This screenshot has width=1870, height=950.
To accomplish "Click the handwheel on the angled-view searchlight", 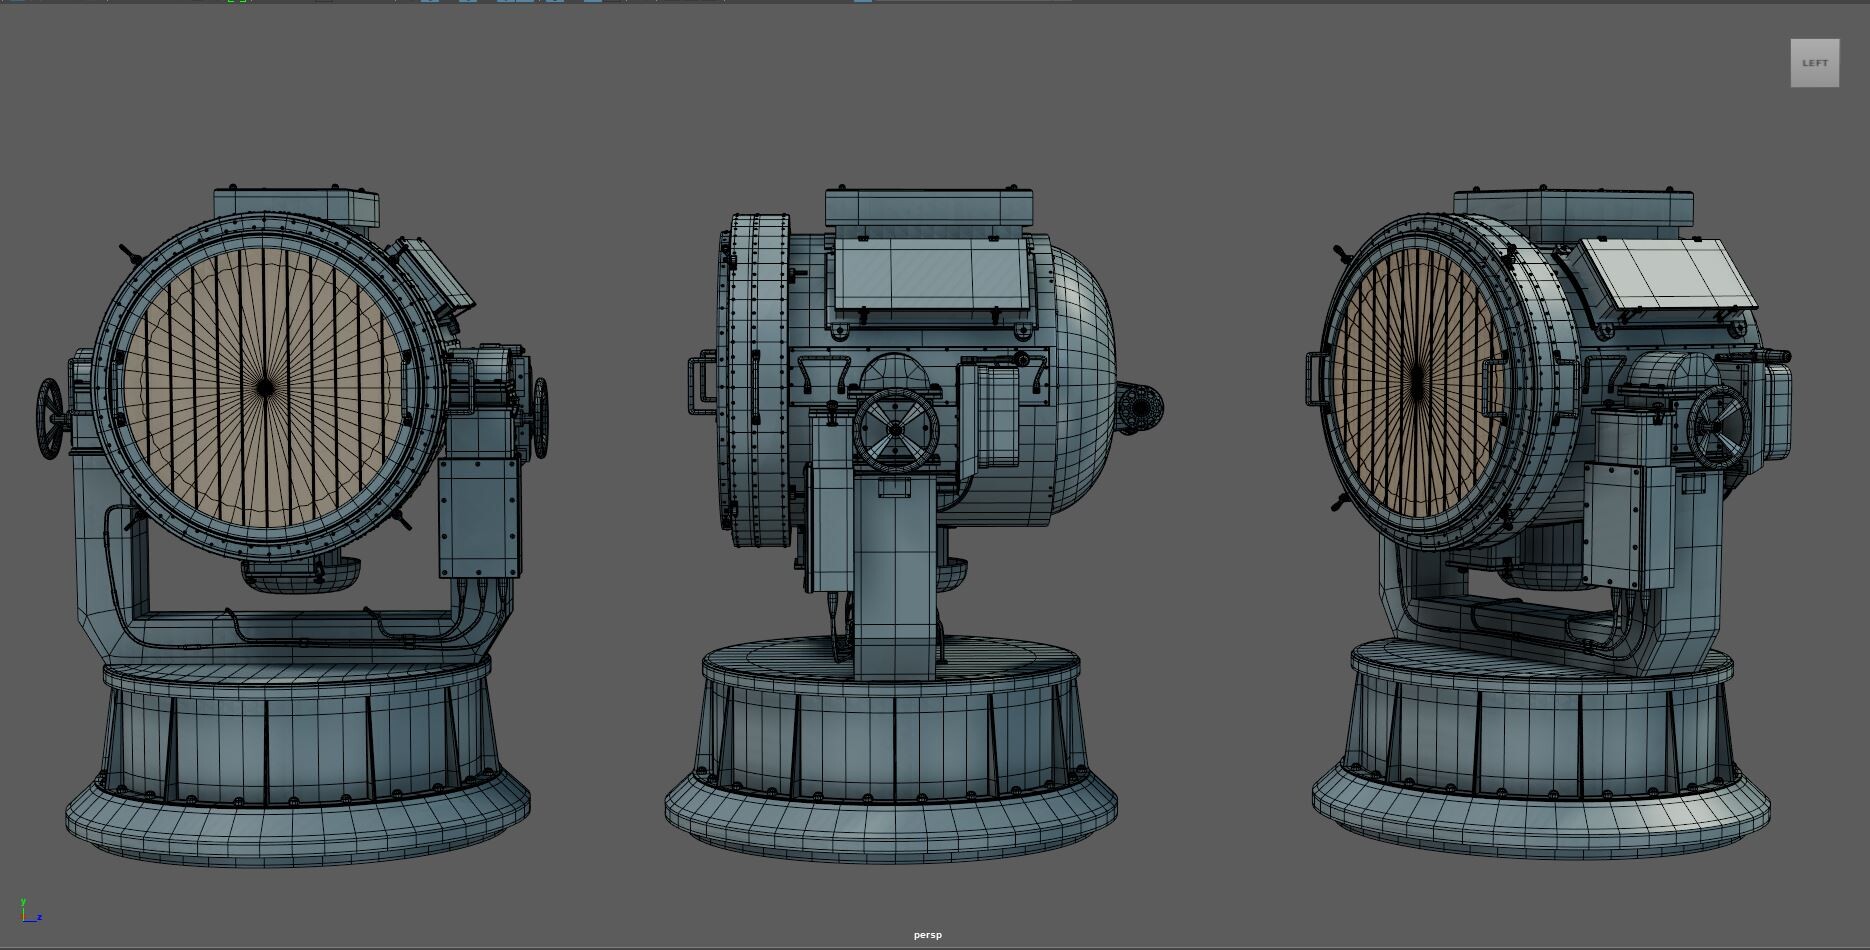I will (x=1718, y=427).
